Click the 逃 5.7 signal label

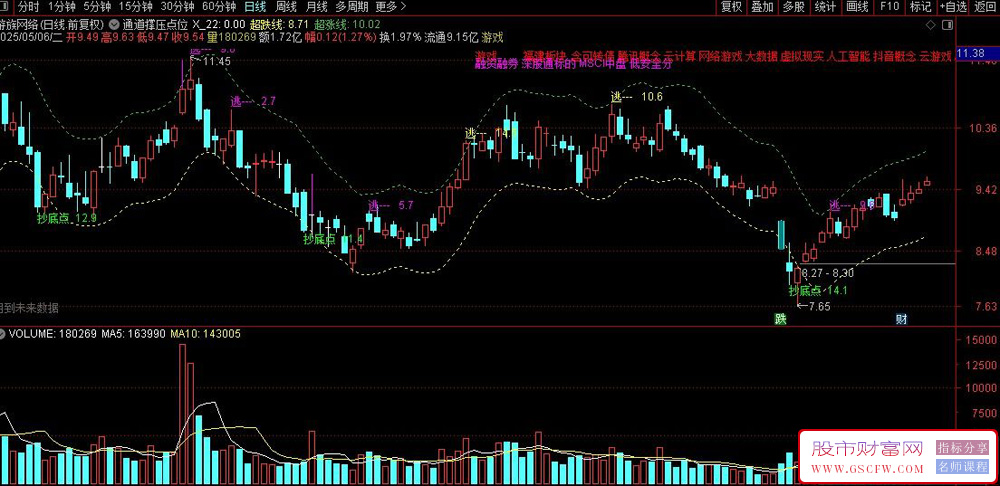tap(390, 205)
